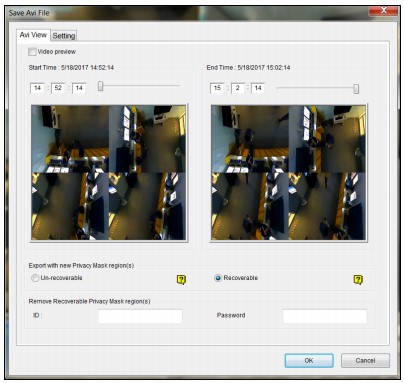Select the Recoverable radio button

pyautogui.click(x=218, y=278)
